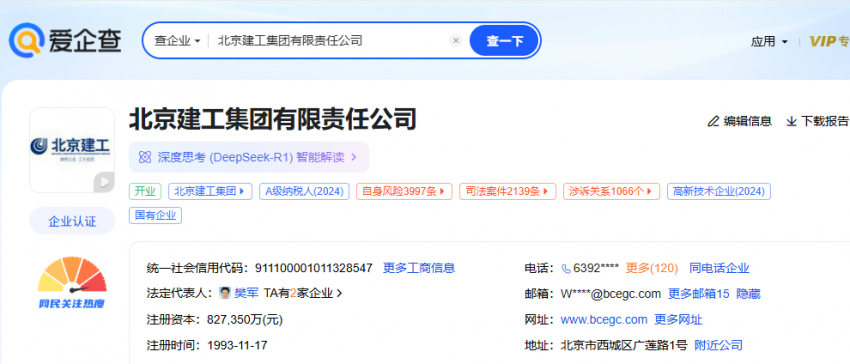Expand 司法案件2139条 tag
The image size is (850, 364).
click(x=507, y=191)
